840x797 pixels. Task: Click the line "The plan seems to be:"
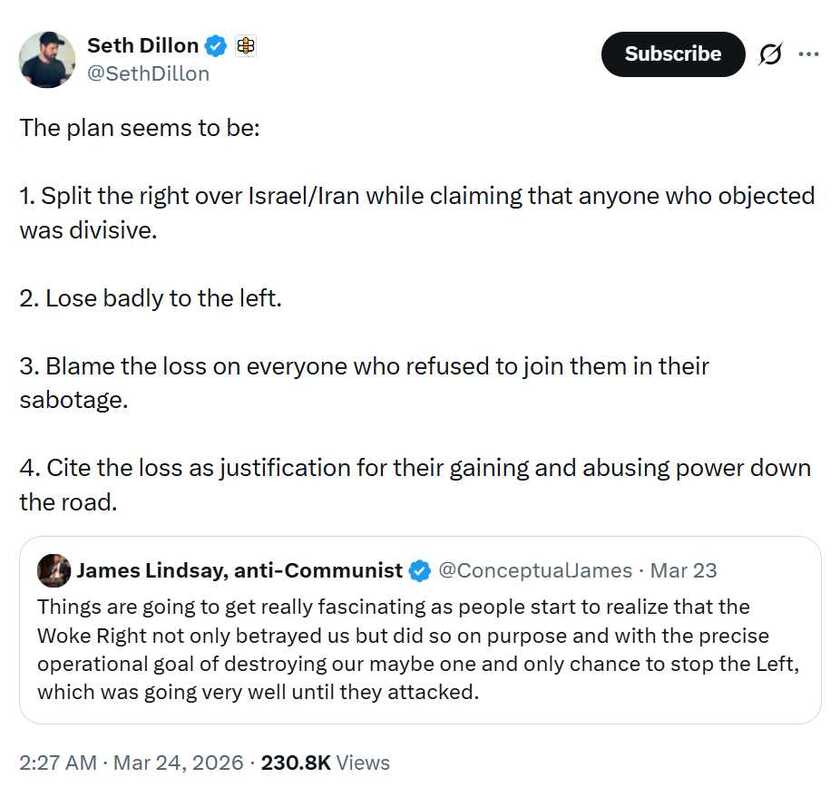pyautogui.click(x=139, y=129)
